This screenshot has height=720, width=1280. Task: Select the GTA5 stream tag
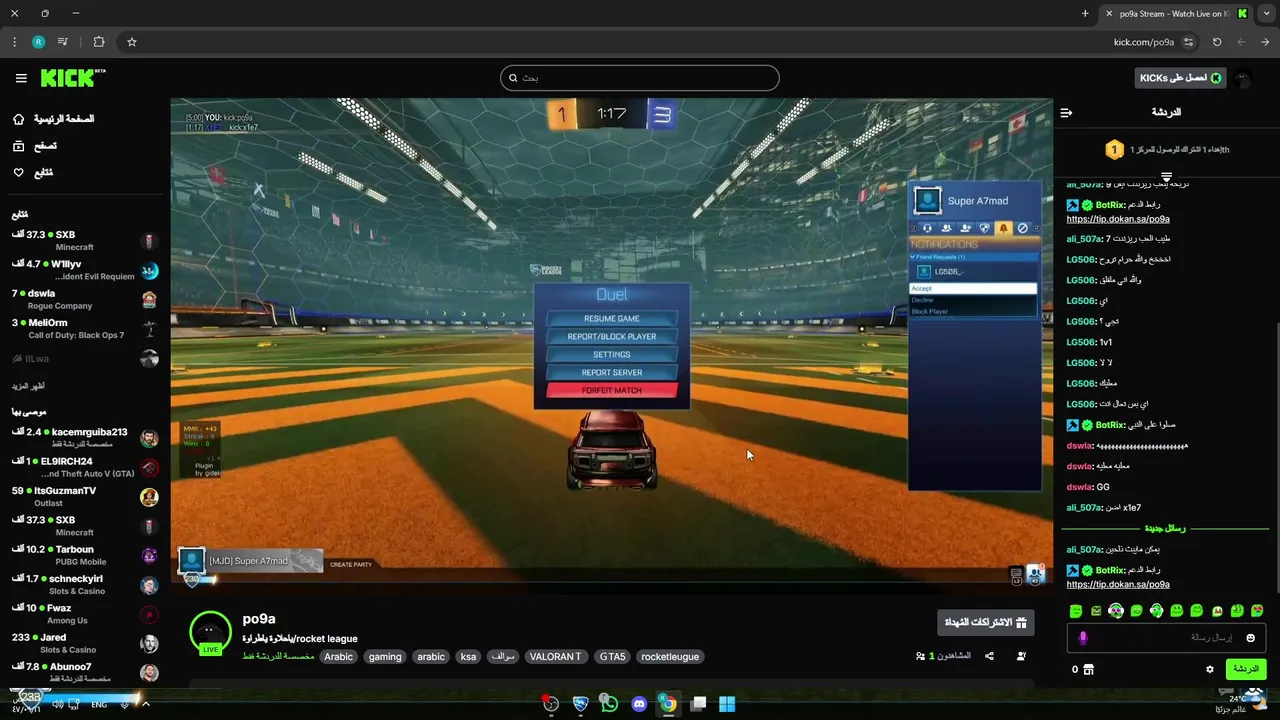click(x=612, y=657)
